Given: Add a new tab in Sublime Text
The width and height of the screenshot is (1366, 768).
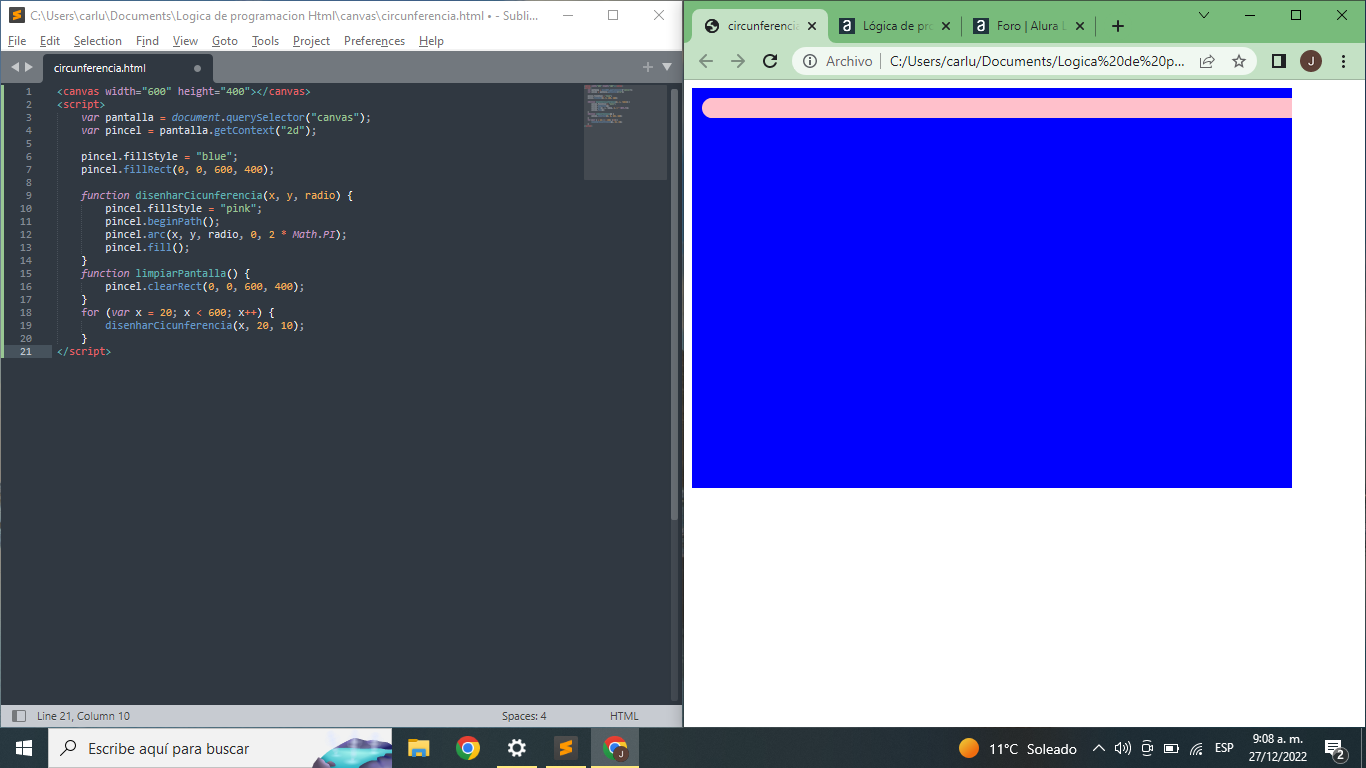Looking at the screenshot, I should pyautogui.click(x=648, y=67).
